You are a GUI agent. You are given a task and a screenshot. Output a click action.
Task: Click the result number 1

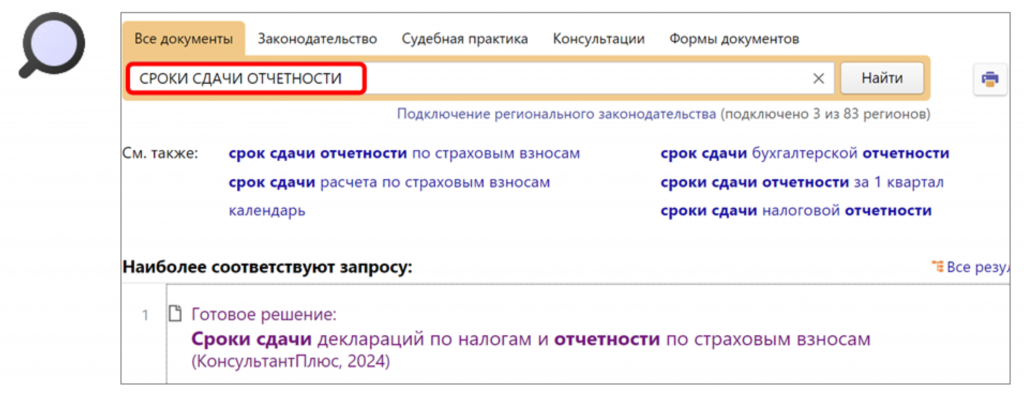click(146, 315)
